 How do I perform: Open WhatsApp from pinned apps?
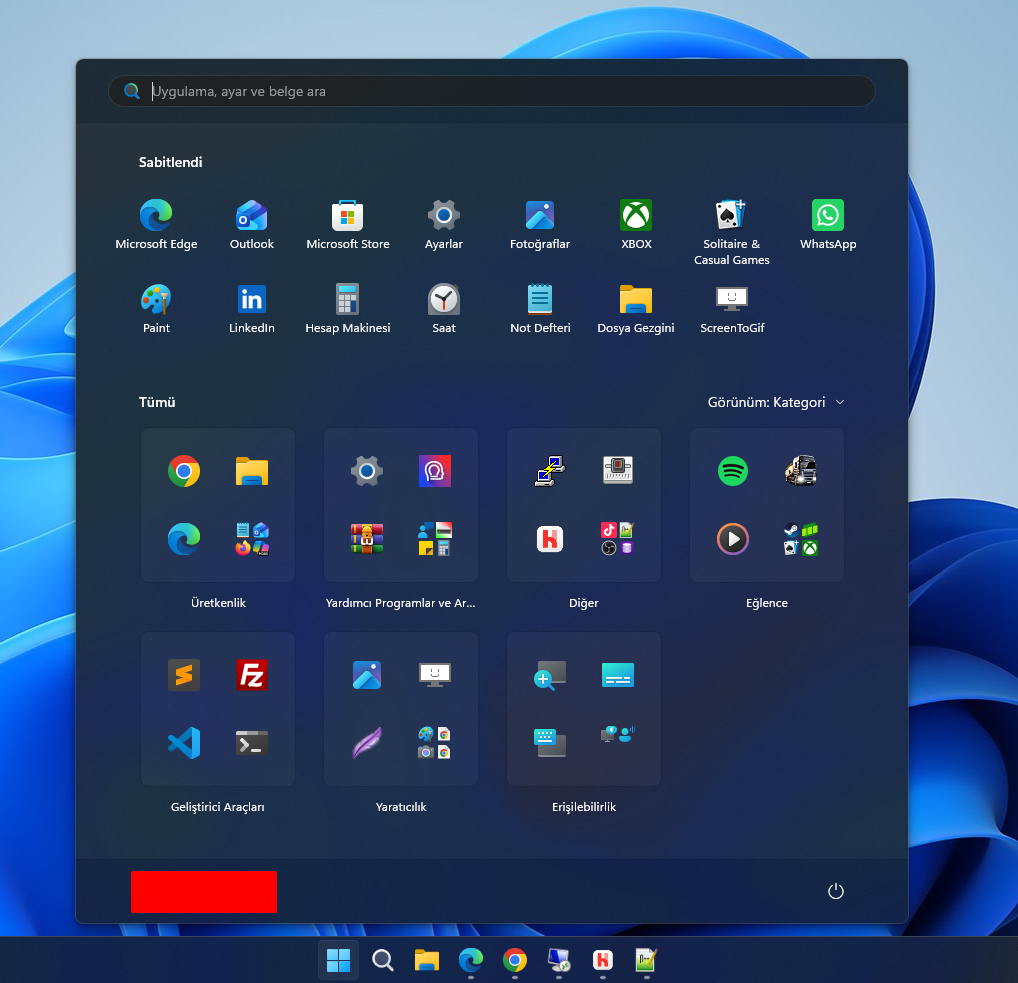828,225
